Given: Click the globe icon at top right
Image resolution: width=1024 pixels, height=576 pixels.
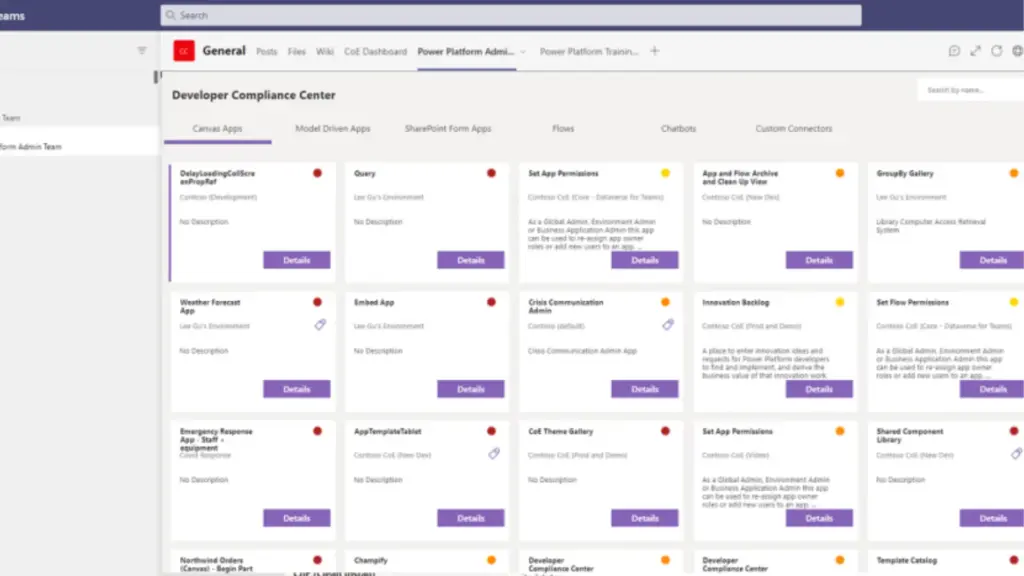Looking at the screenshot, I should click(x=1017, y=51).
